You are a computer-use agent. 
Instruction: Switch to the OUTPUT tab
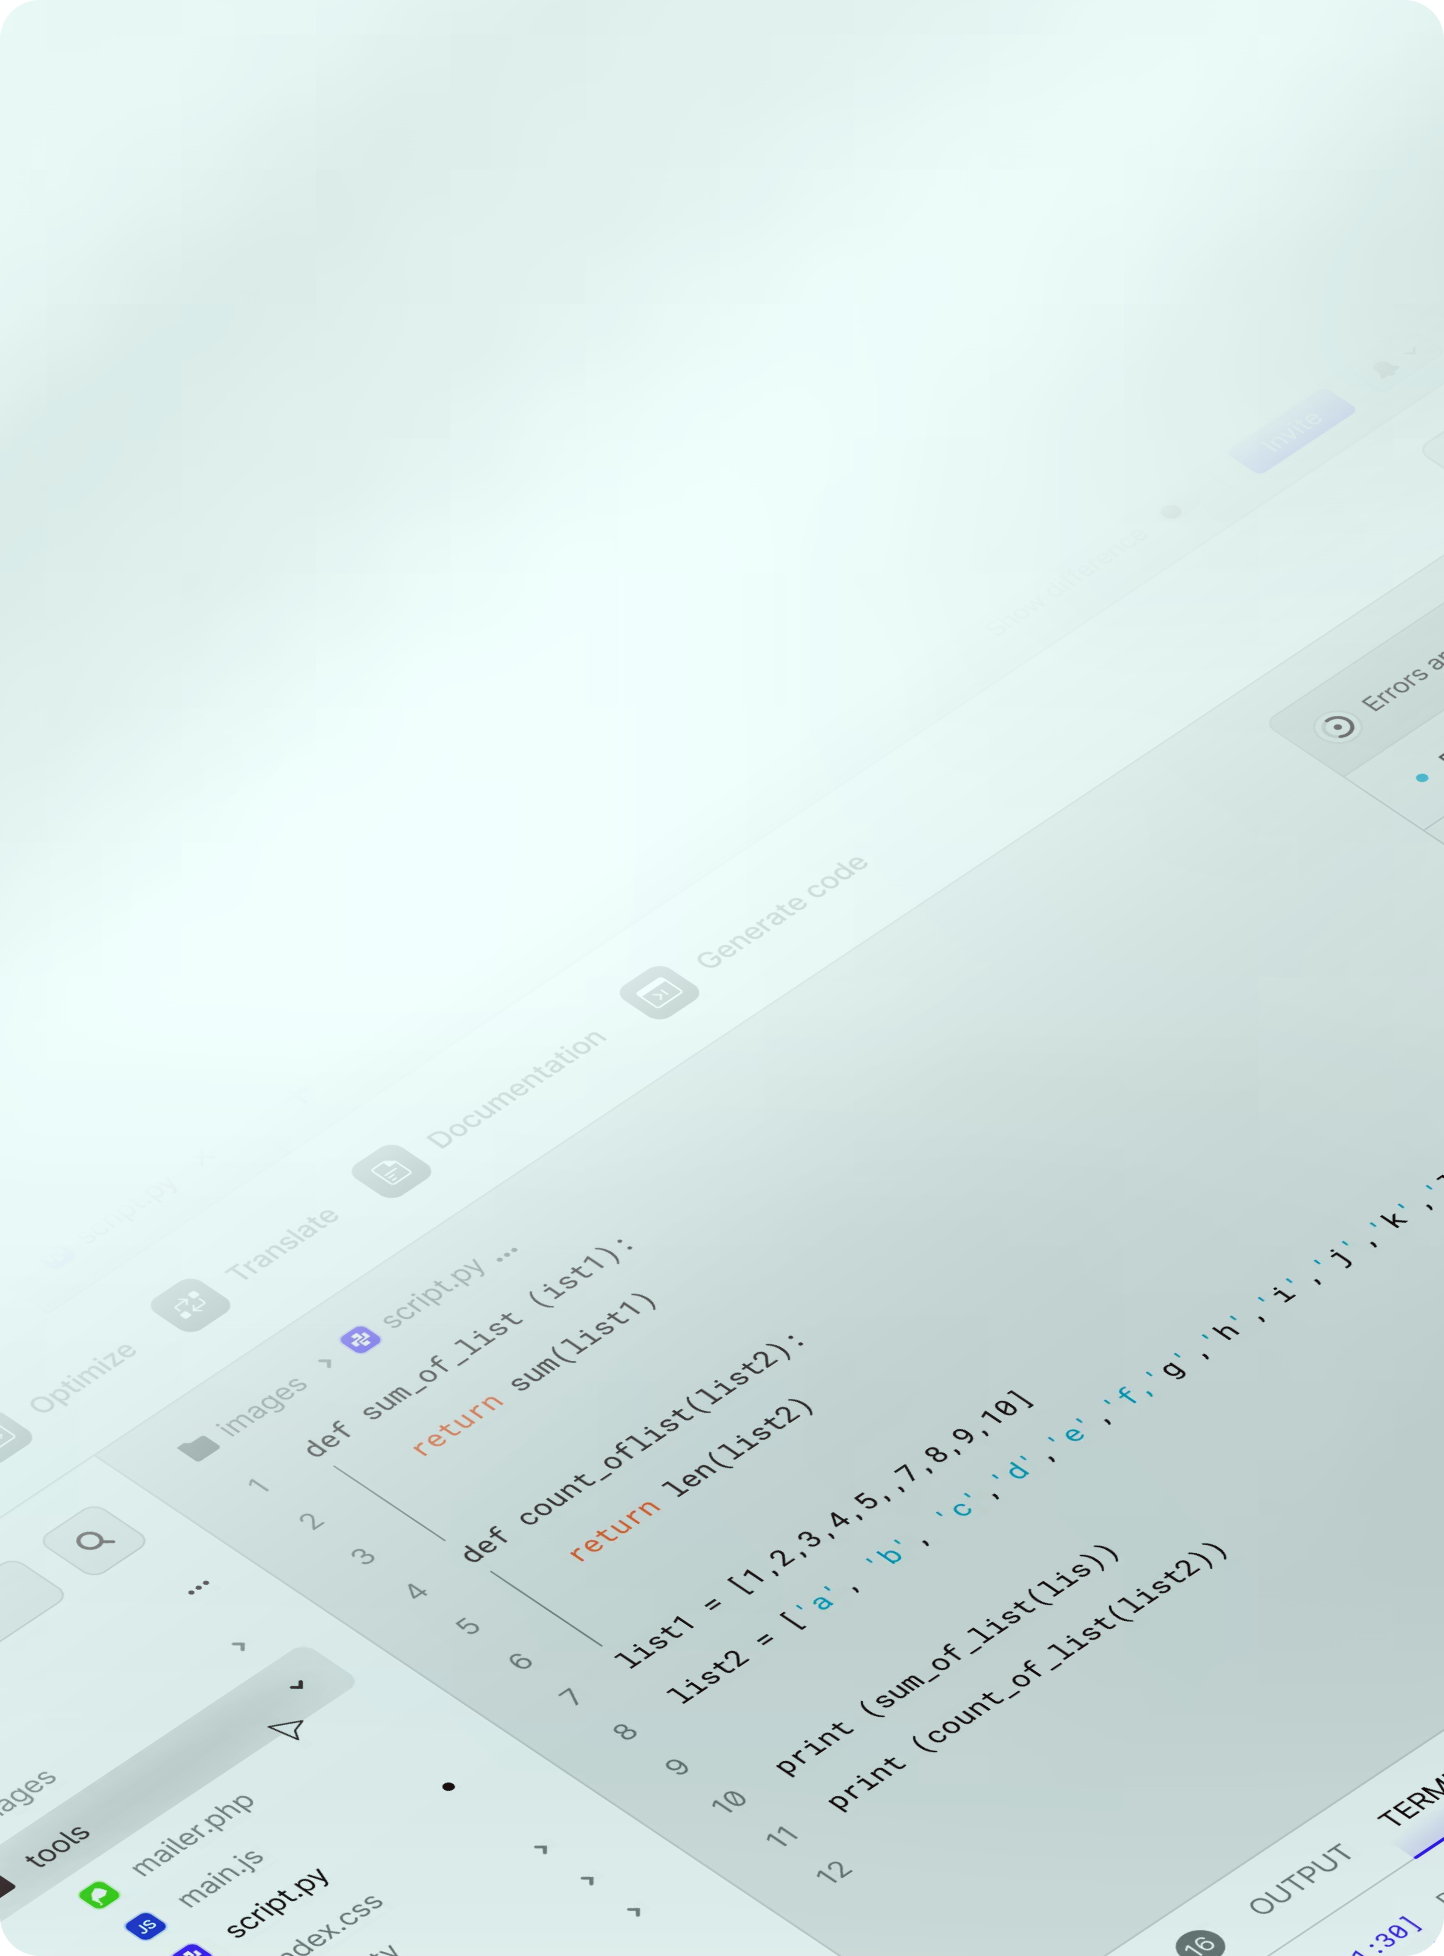(1300, 1879)
